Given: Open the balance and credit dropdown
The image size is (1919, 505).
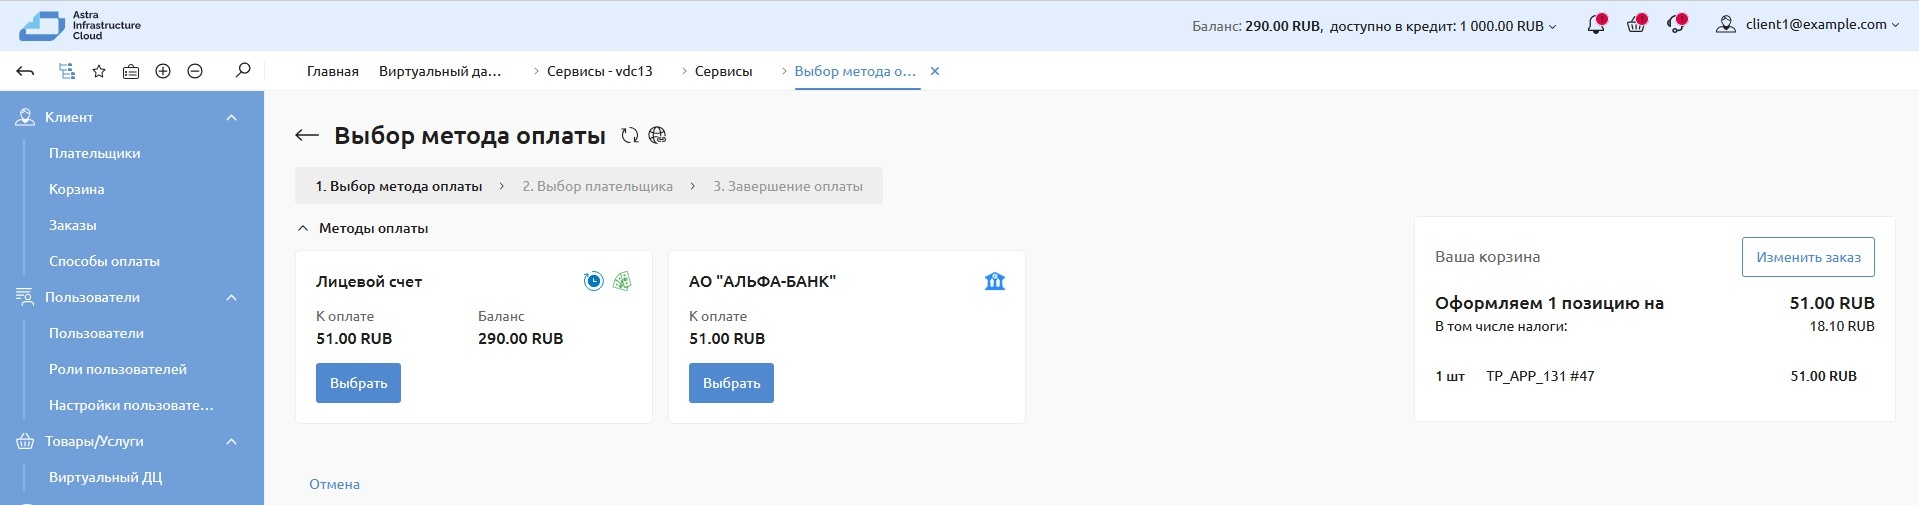Looking at the screenshot, I should tap(1374, 26).
